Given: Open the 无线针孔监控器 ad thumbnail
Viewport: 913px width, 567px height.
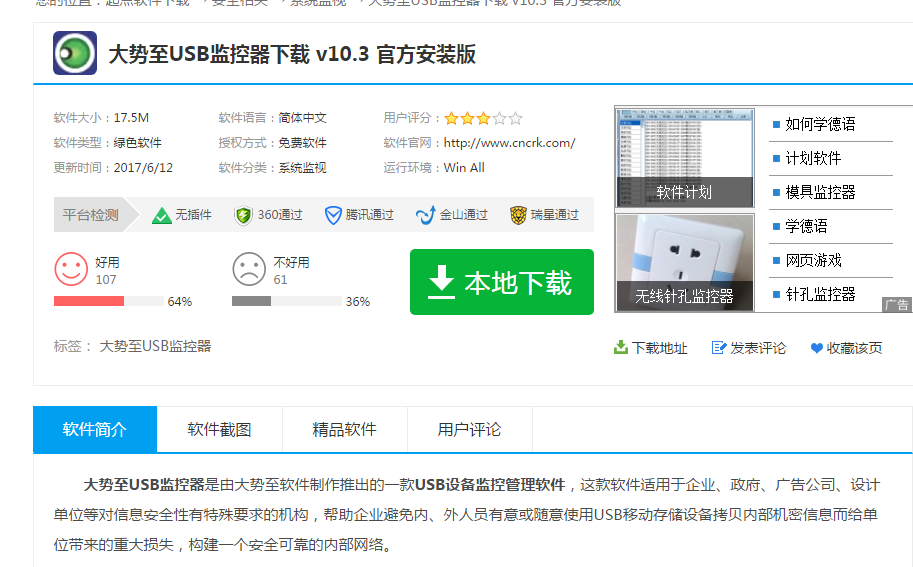Looking at the screenshot, I should pyautogui.click(x=685, y=263).
